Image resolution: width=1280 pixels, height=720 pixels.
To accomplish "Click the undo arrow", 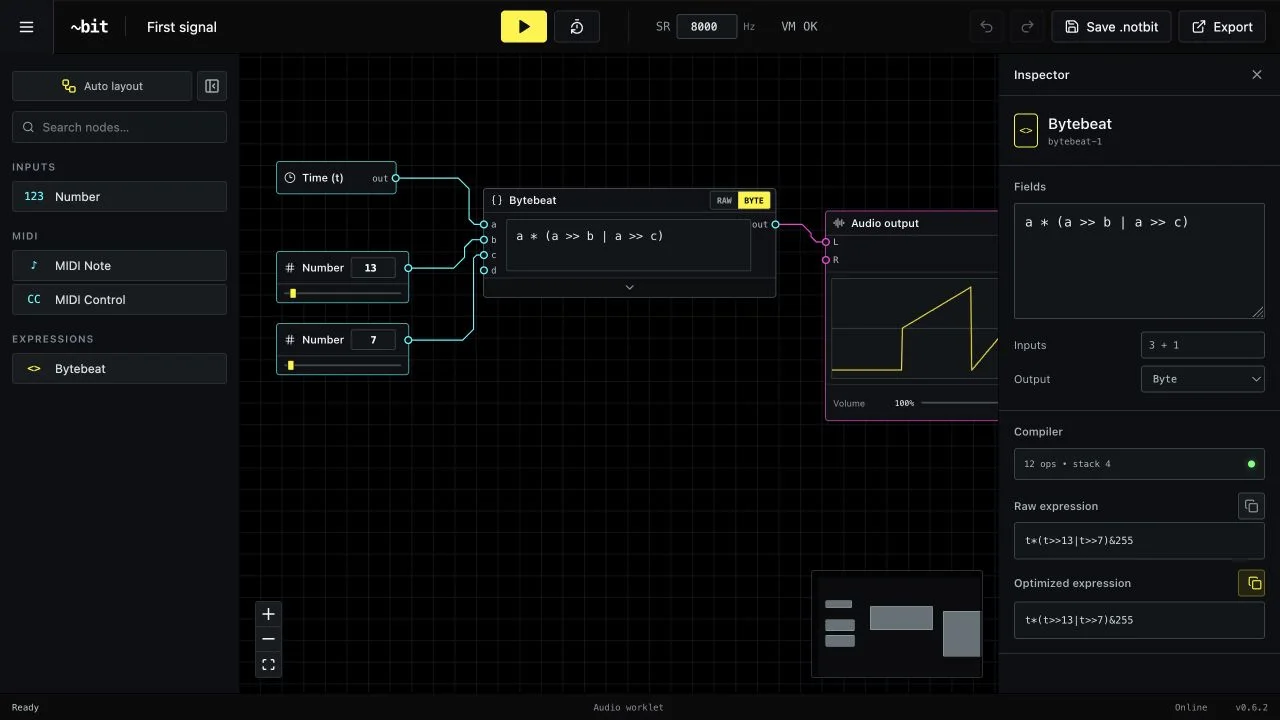I will click(x=987, y=27).
